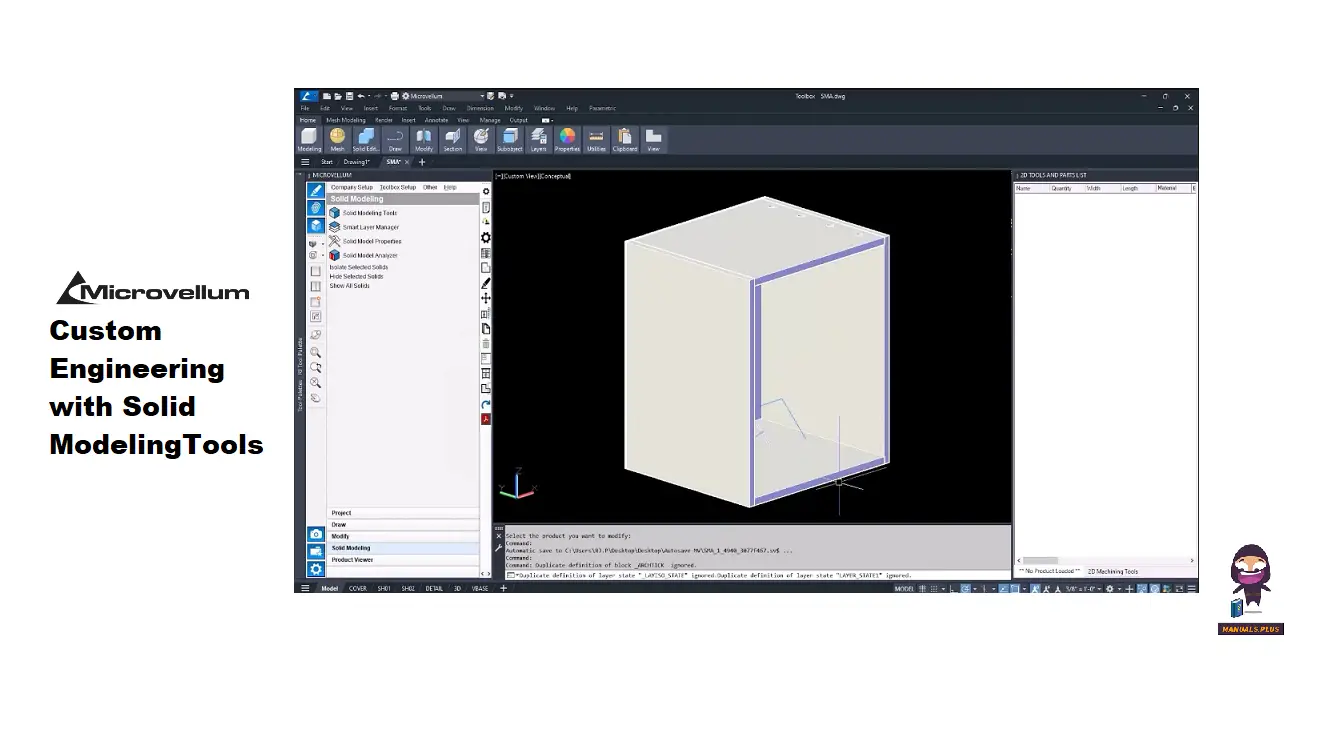The image size is (1333, 737).
Task: Switch to the Drawing1 file tab
Action: 357,162
